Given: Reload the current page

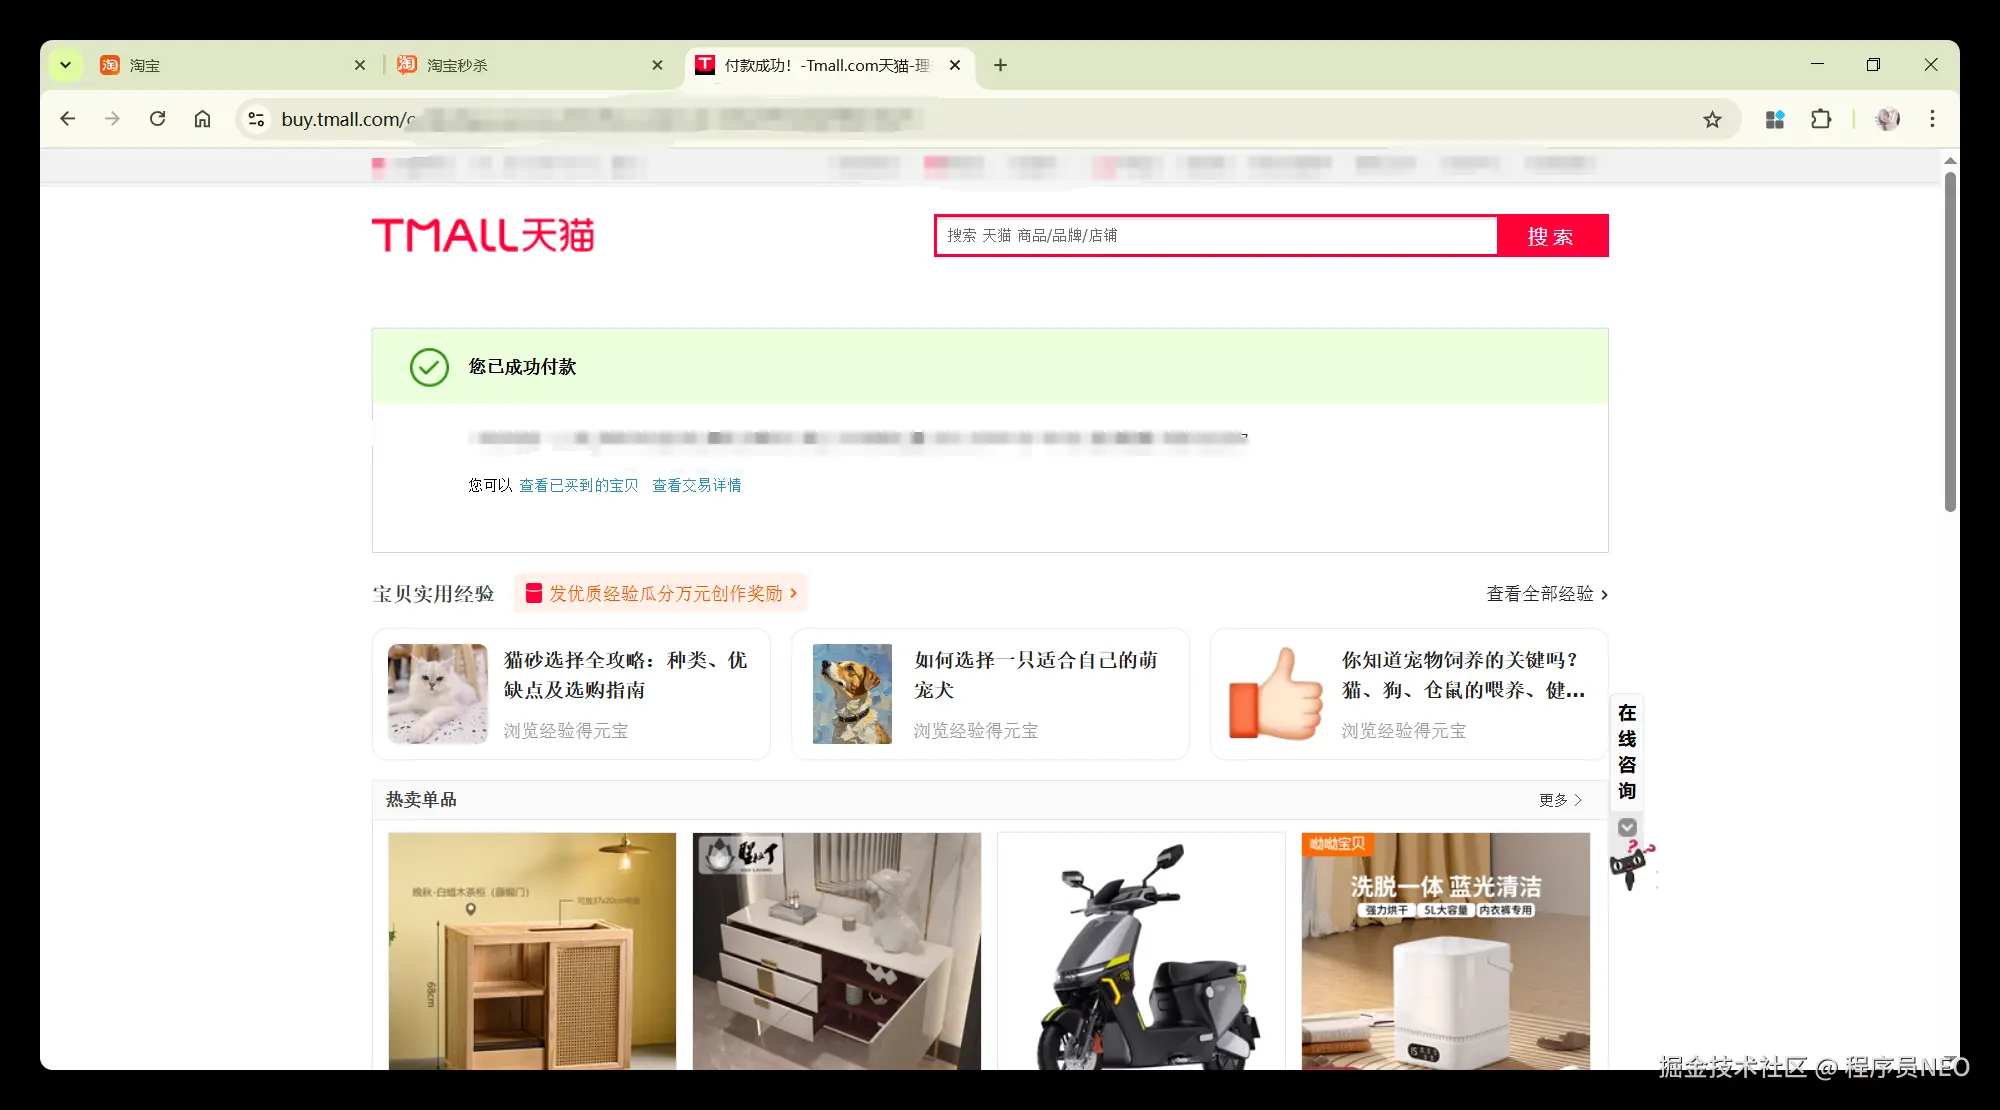Looking at the screenshot, I should 157,119.
